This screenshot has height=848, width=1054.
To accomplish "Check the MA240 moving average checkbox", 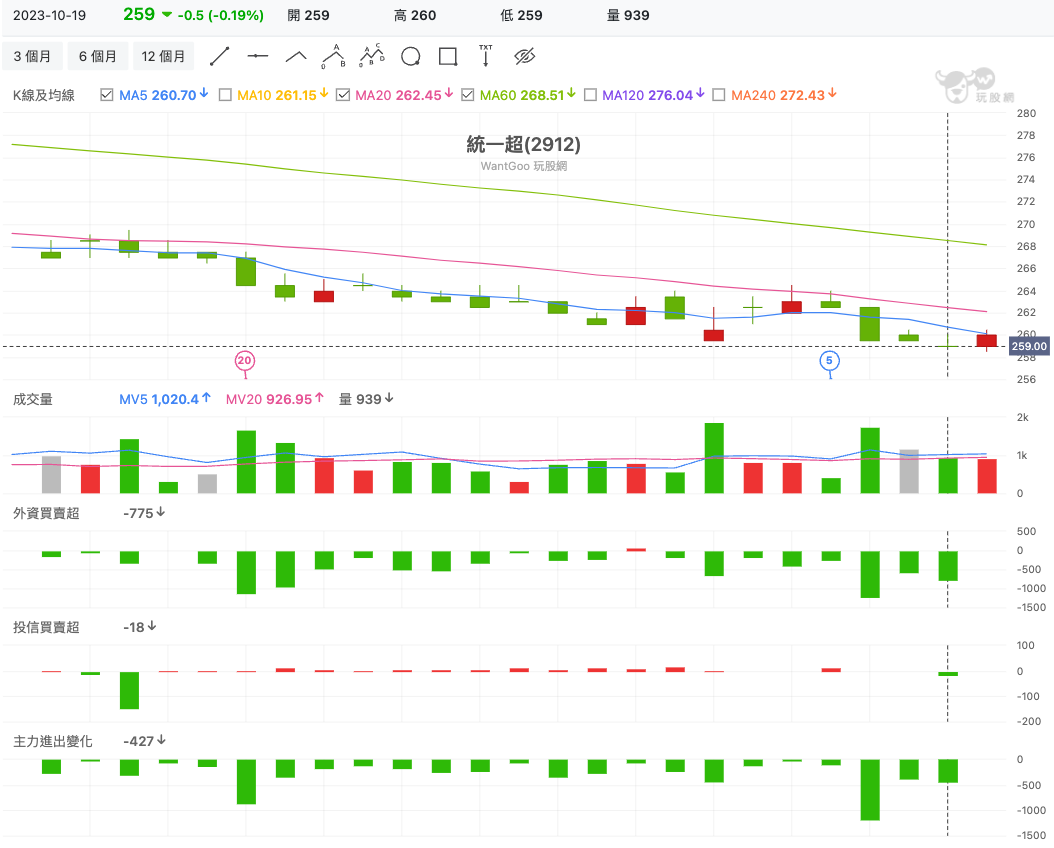I will point(718,95).
